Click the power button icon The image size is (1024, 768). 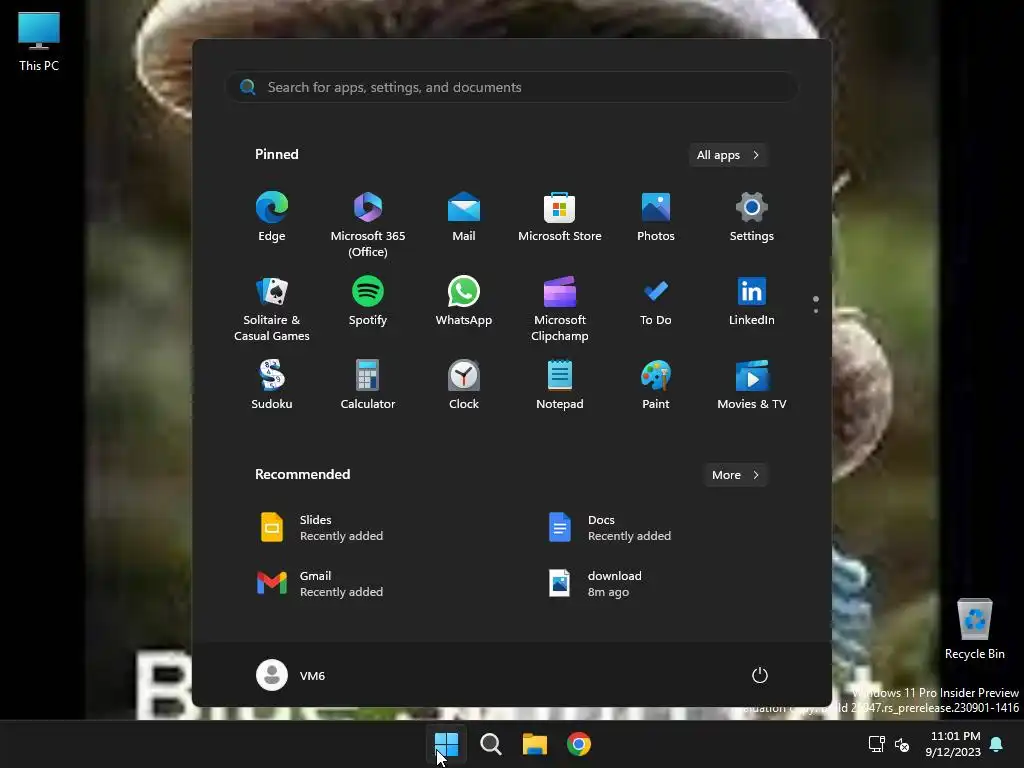(760, 675)
